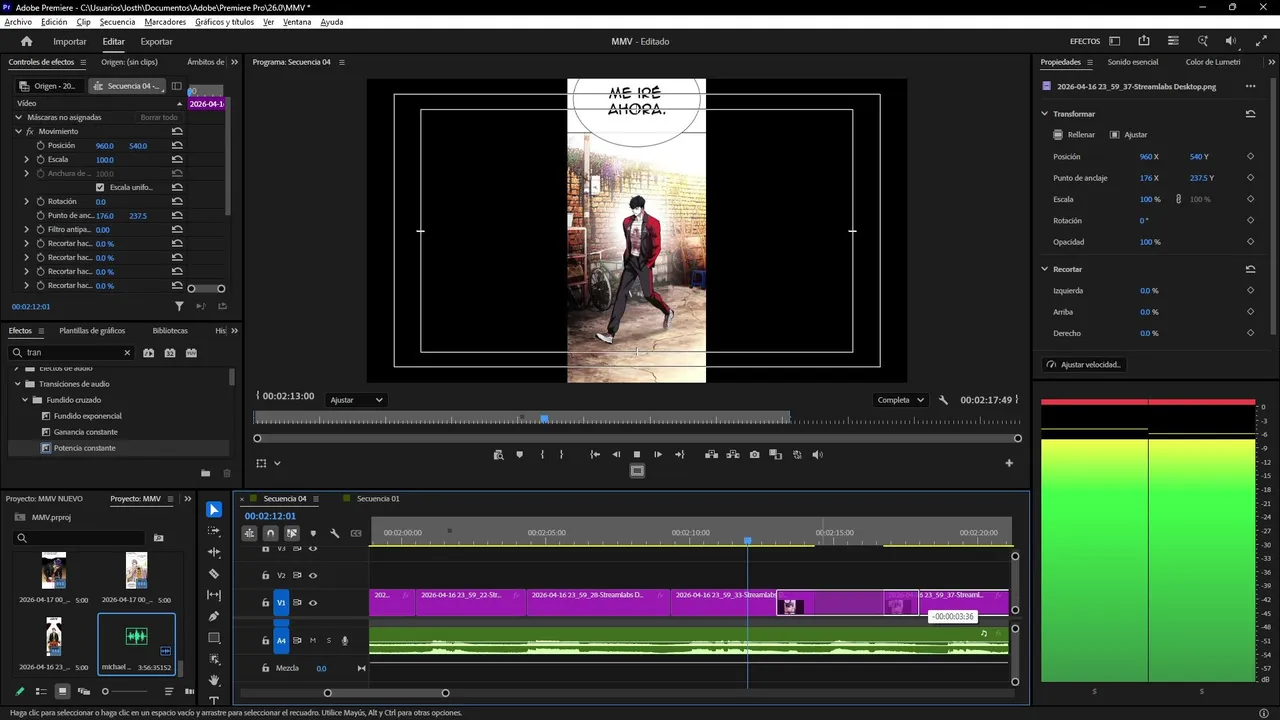Clear the effects search field
1280x720 pixels.
(127, 352)
